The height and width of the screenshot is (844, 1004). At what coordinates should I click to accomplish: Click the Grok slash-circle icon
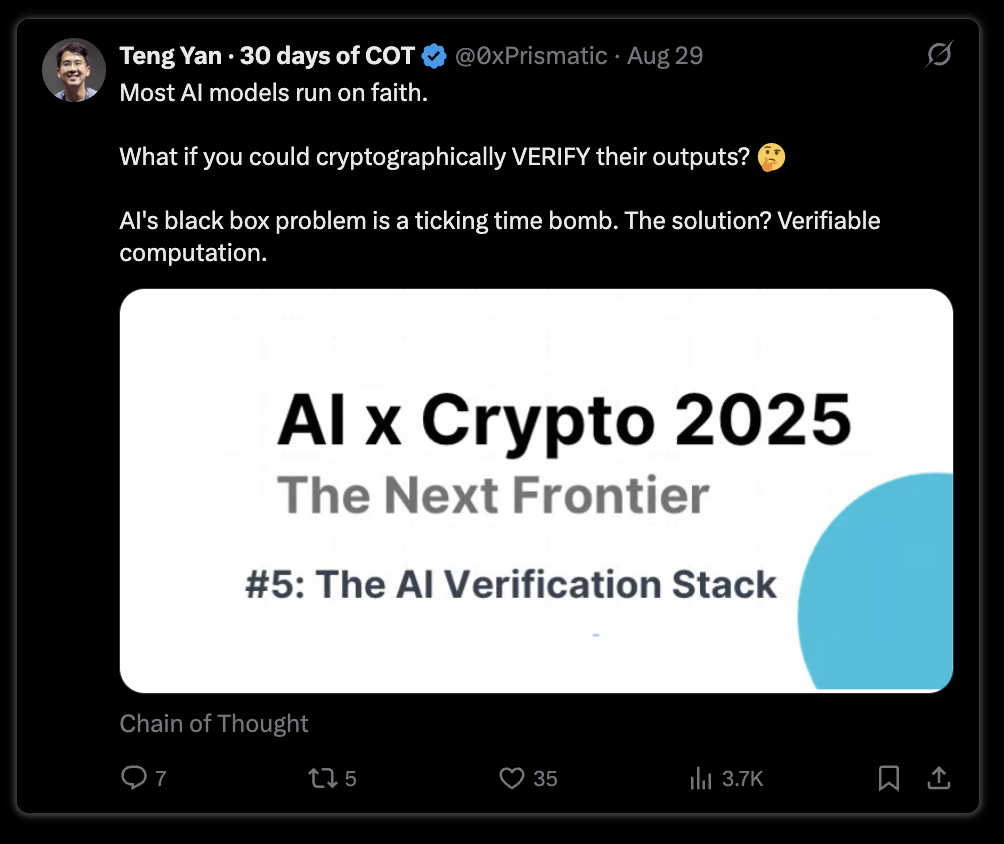click(939, 54)
